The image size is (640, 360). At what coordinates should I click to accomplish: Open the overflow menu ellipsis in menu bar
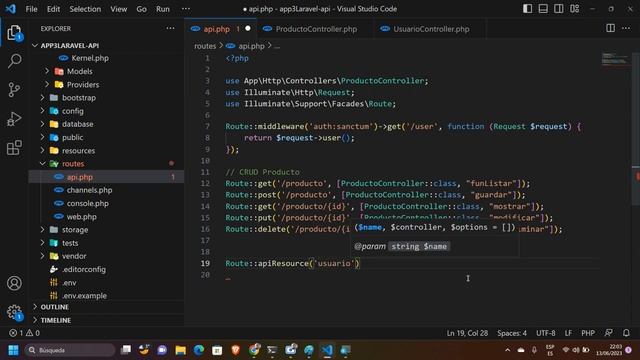[x=186, y=9]
